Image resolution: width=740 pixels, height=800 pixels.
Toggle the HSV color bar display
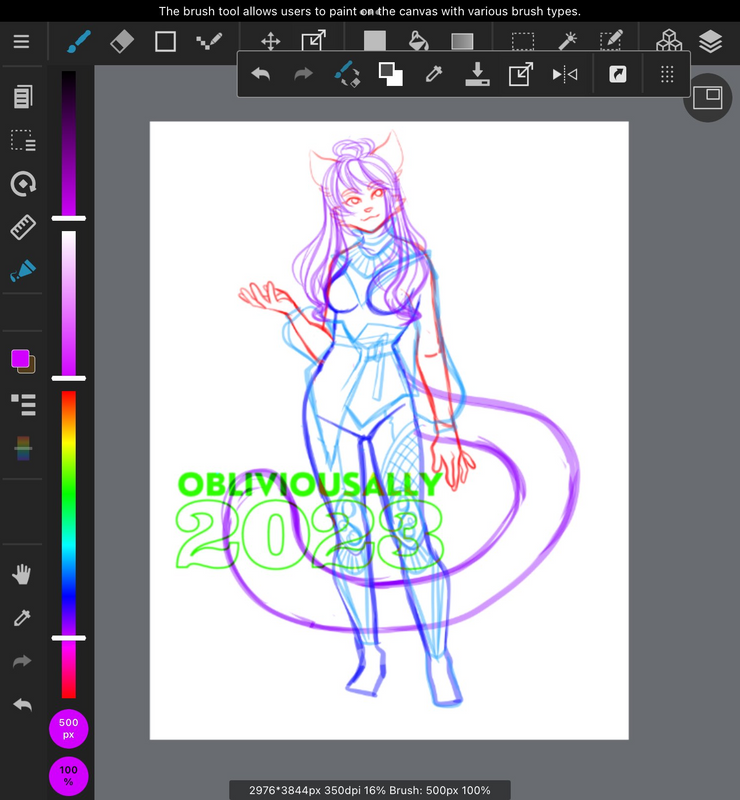click(x=23, y=448)
